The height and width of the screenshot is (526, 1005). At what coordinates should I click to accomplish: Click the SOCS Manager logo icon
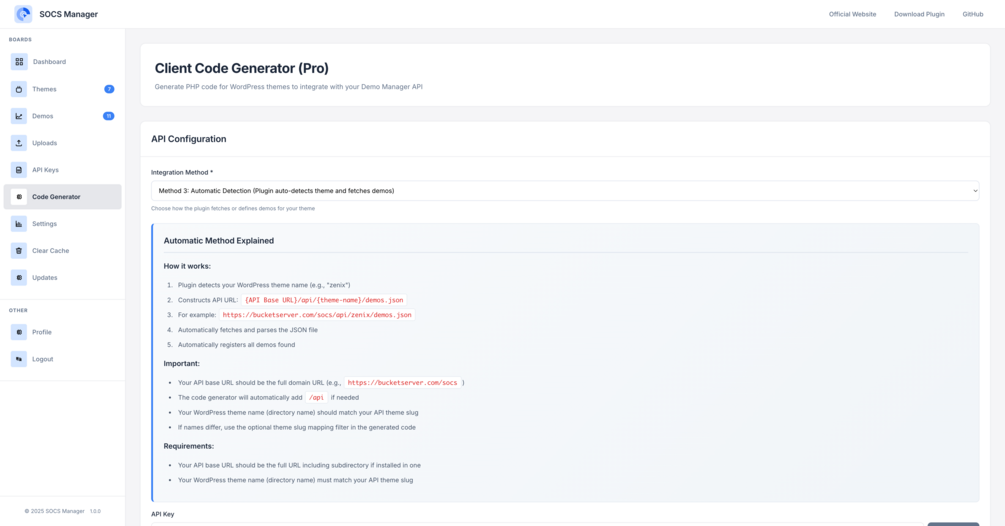(x=23, y=14)
